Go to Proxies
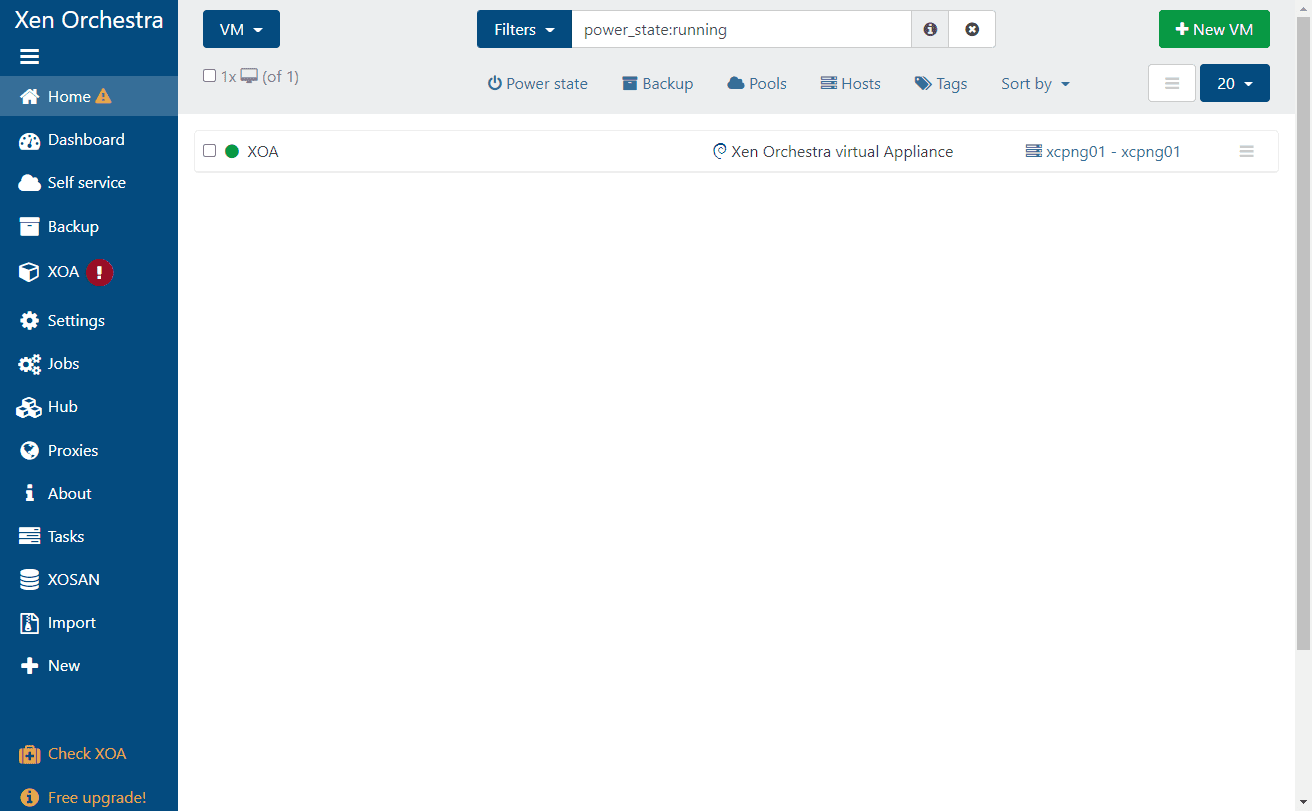This screenshot has width=1312, height=811. 89,451
